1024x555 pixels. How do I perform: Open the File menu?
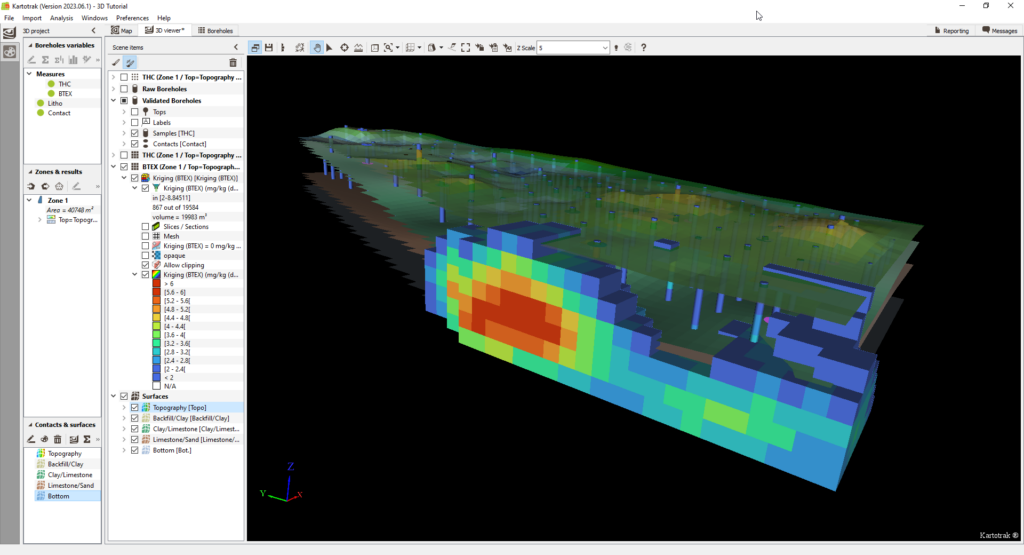point(9,18)
